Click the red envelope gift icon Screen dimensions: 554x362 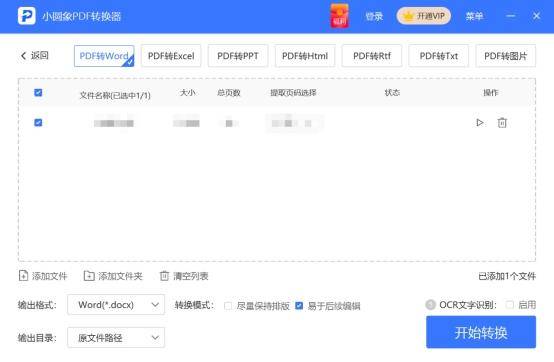tap(340, 16)
